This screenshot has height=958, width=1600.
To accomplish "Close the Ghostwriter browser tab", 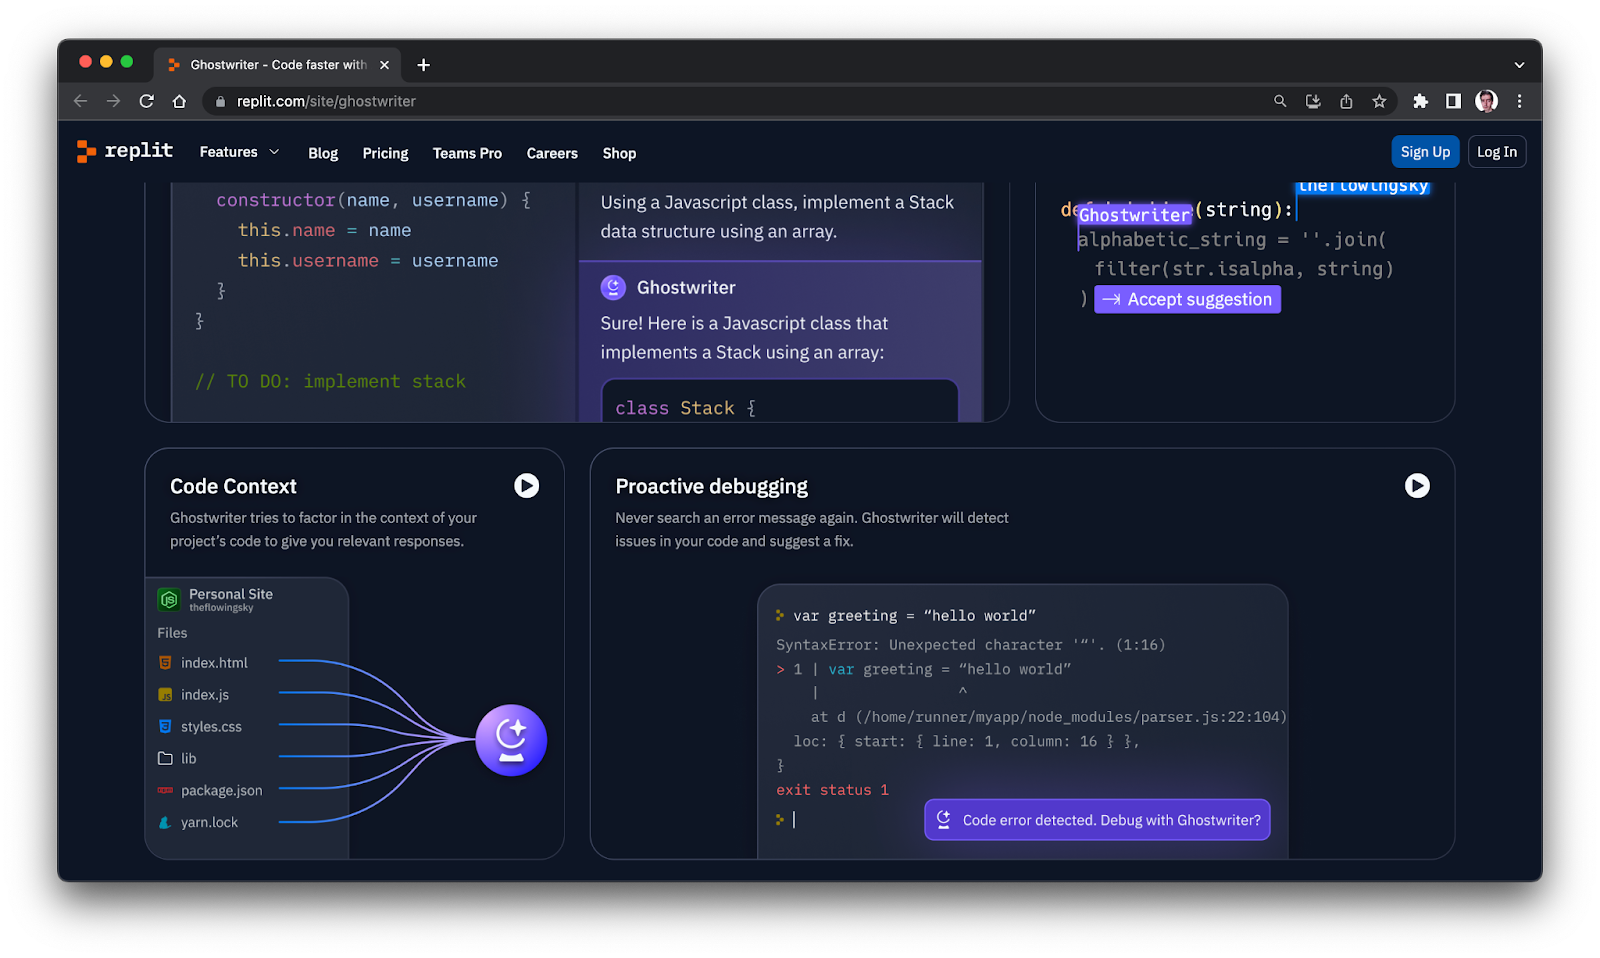I will point(384,65).
